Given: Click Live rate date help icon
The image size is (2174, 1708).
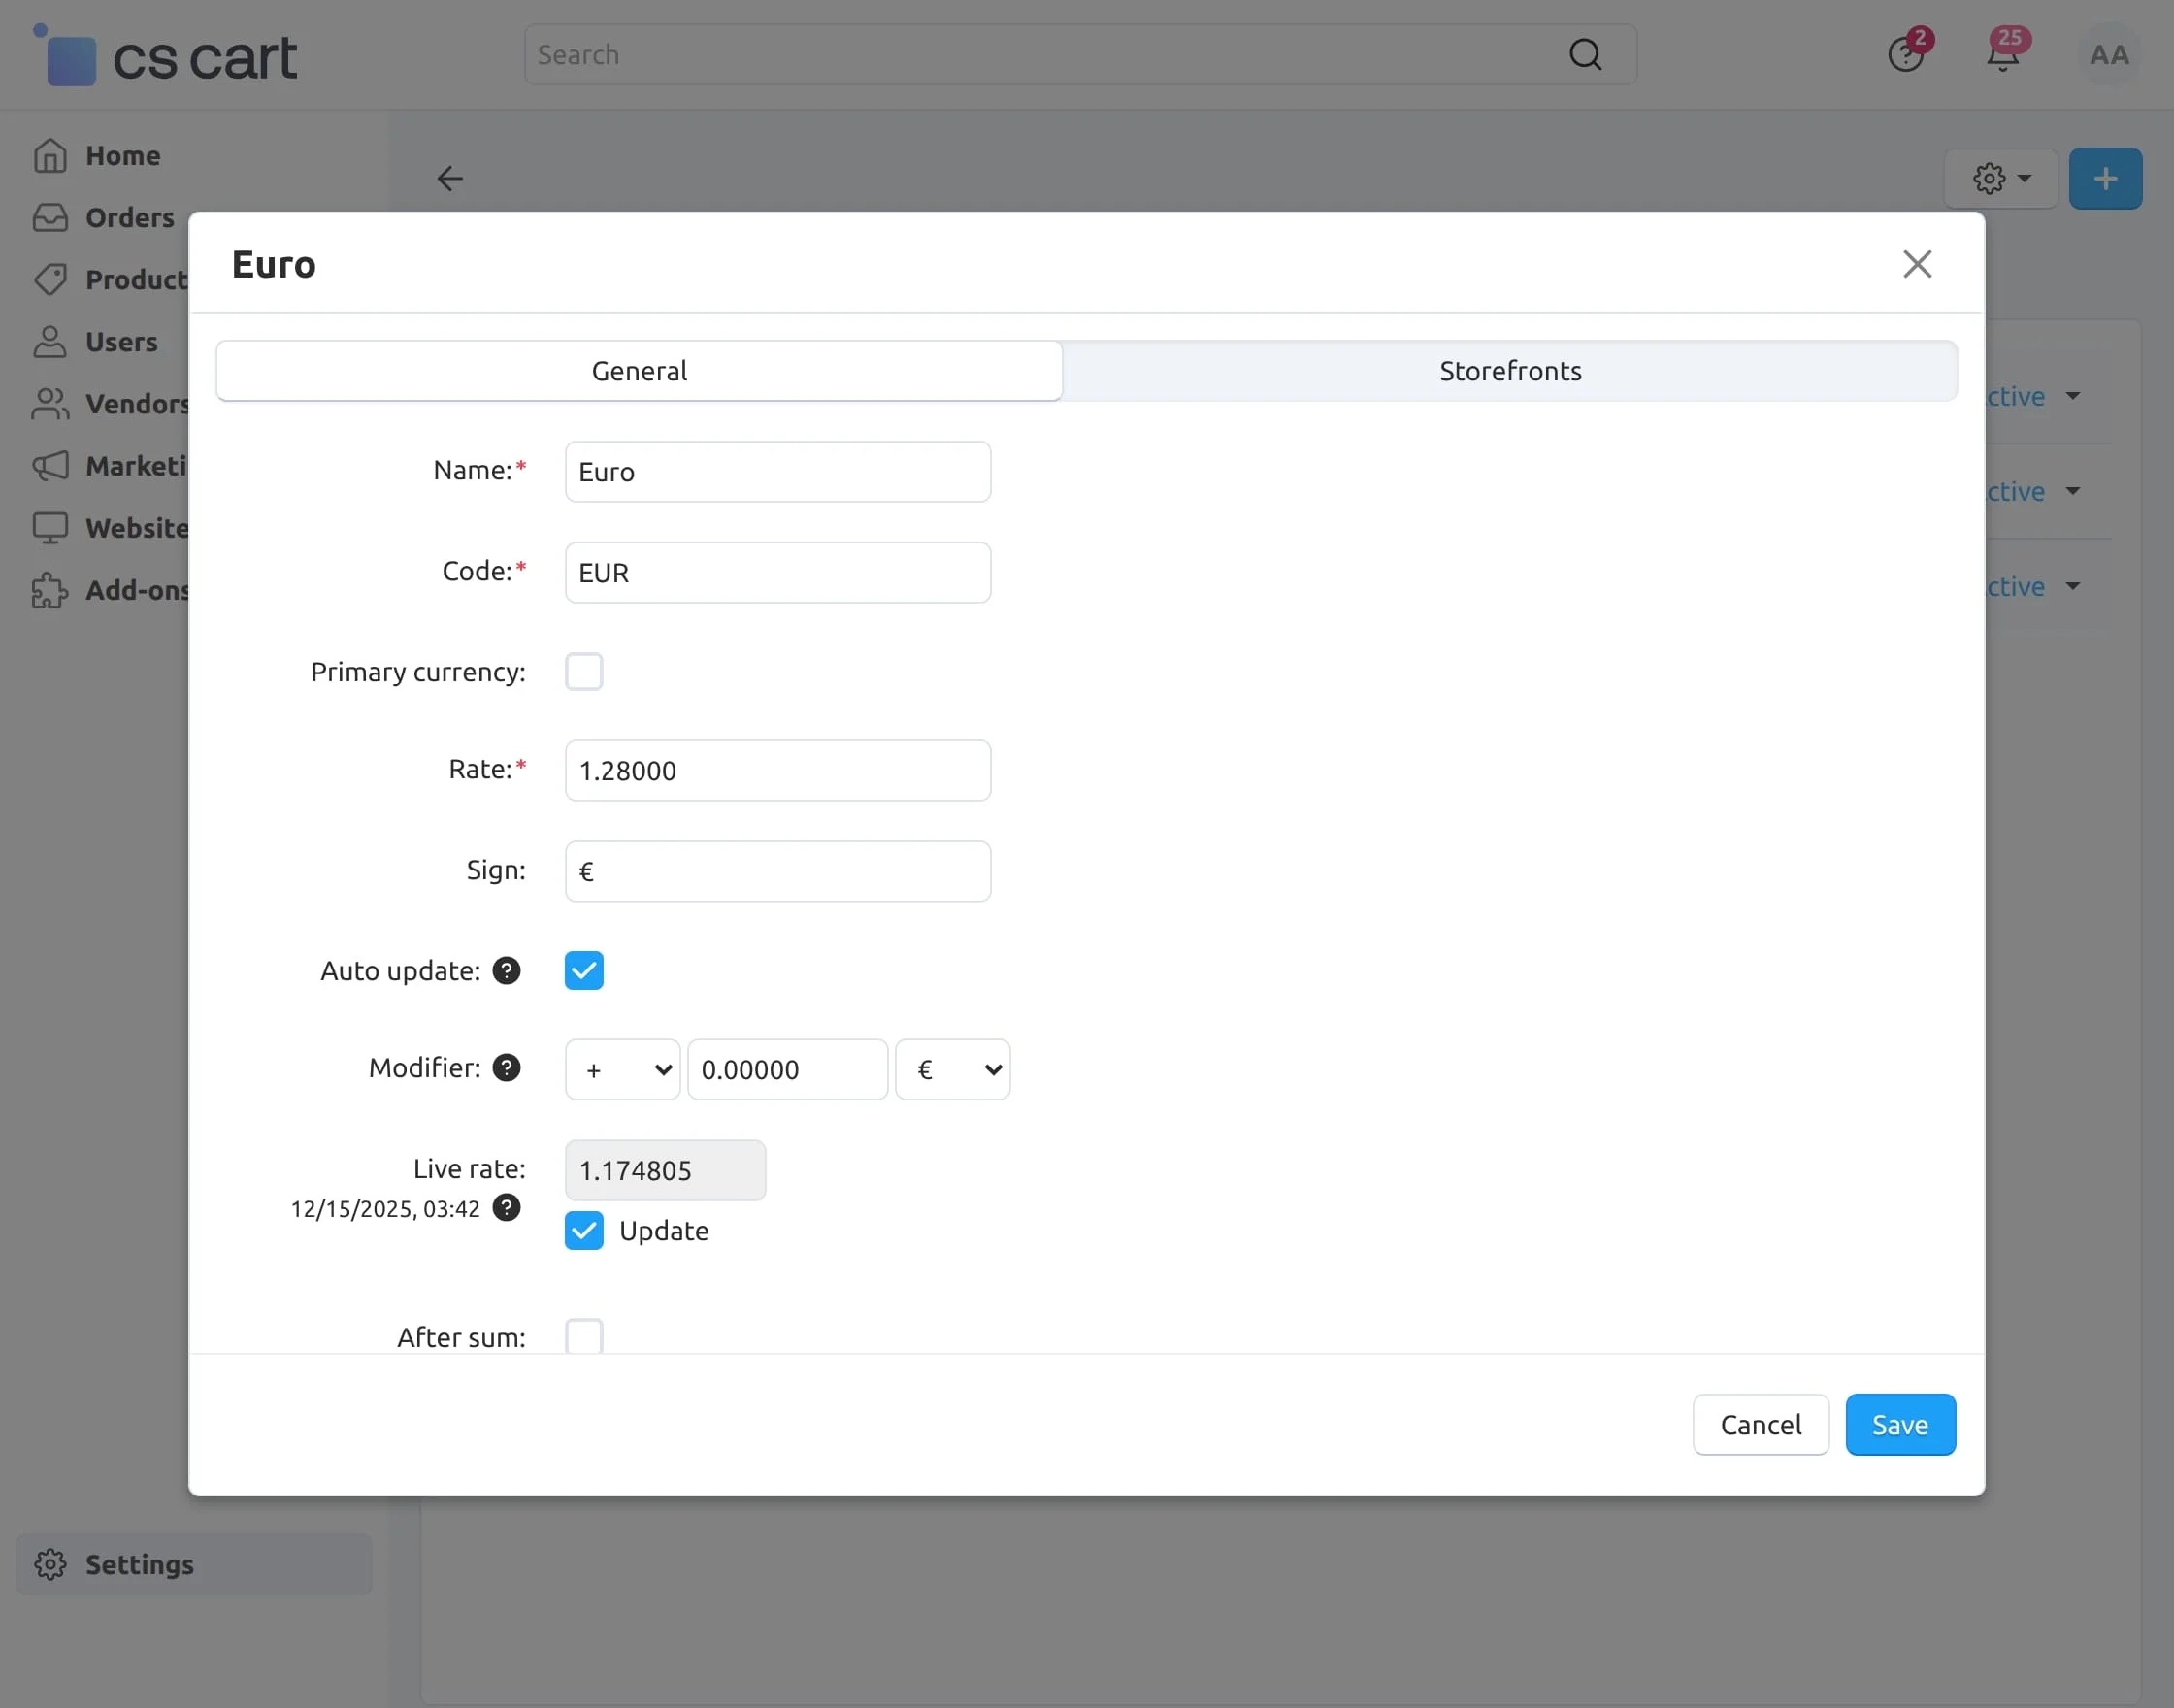Looking at the screenshot, I should [x=507, y=1207].
